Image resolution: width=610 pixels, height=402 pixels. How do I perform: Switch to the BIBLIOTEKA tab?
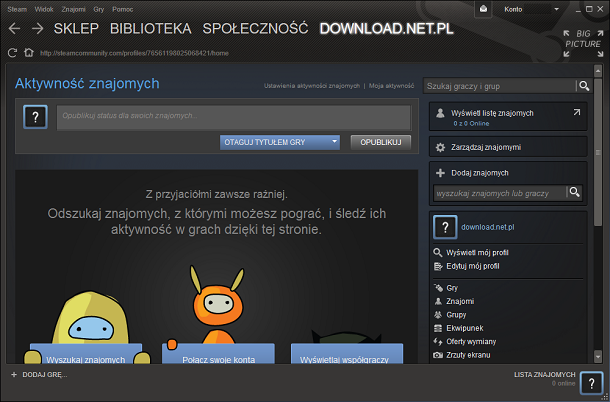click(x=151, y=28)
